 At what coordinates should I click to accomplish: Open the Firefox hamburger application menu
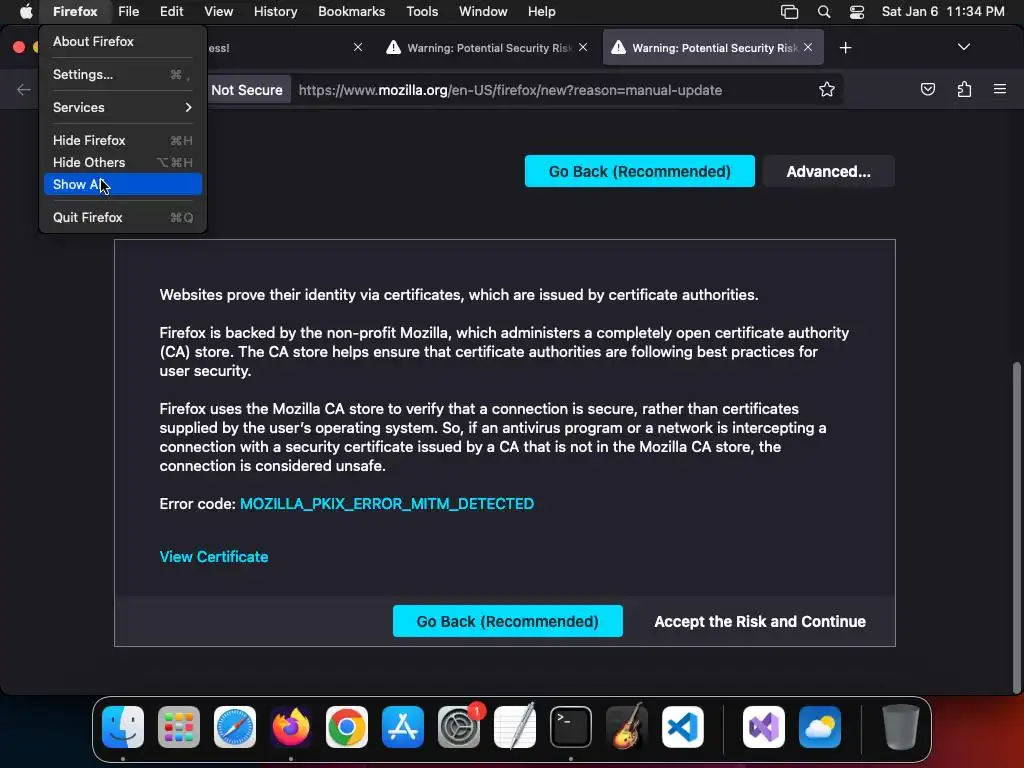999,89
